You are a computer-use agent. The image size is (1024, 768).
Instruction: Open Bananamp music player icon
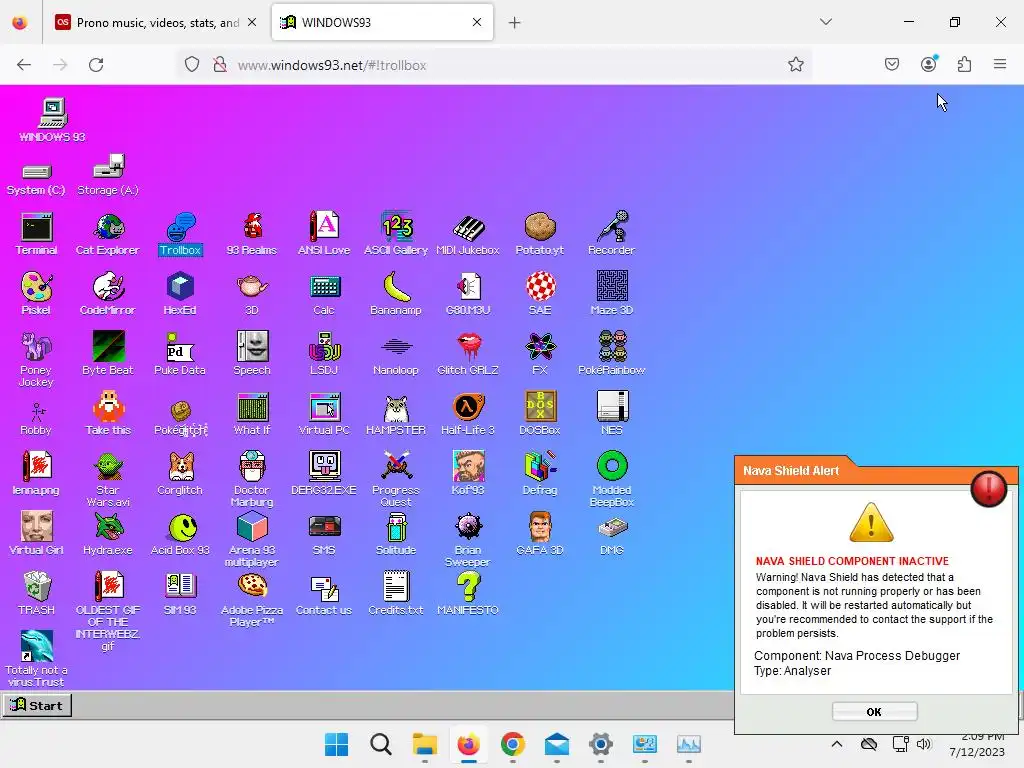coord(396,294)
